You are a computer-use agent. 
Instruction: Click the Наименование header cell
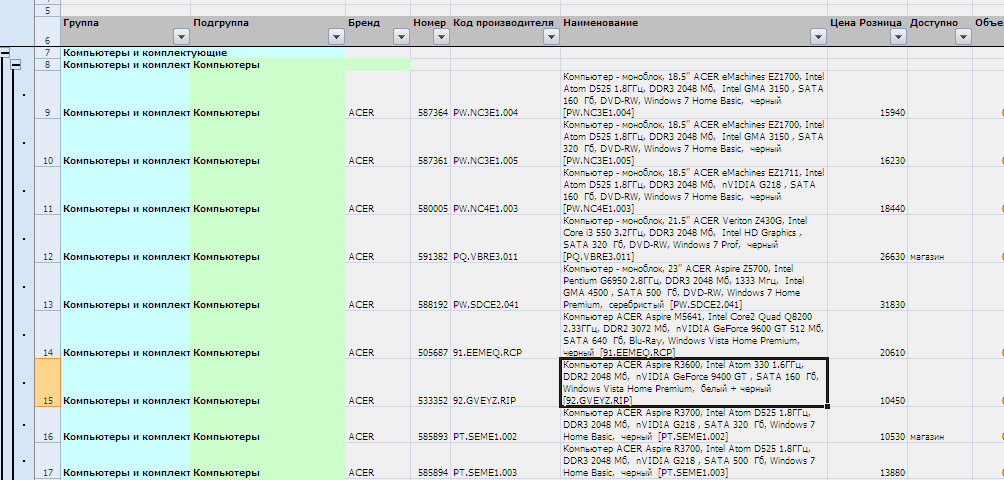(x=694, y=31)
